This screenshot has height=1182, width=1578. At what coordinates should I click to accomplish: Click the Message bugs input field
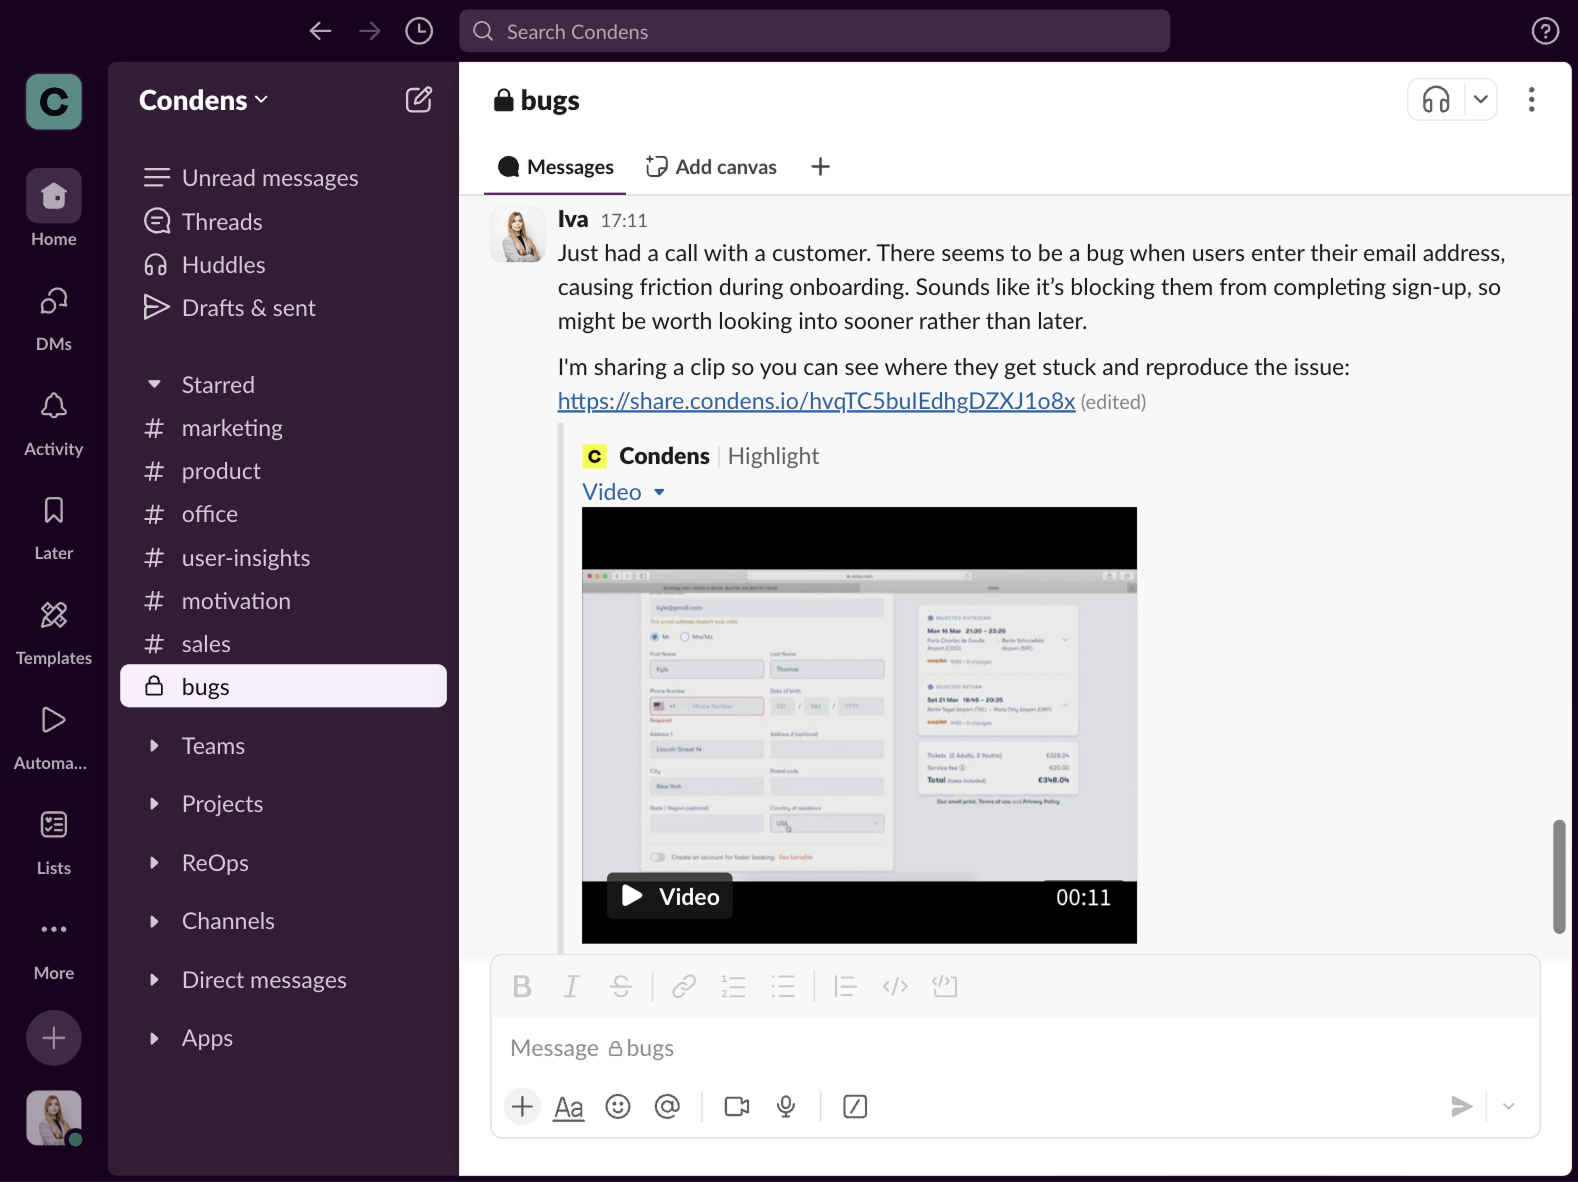[1014, 1048]
